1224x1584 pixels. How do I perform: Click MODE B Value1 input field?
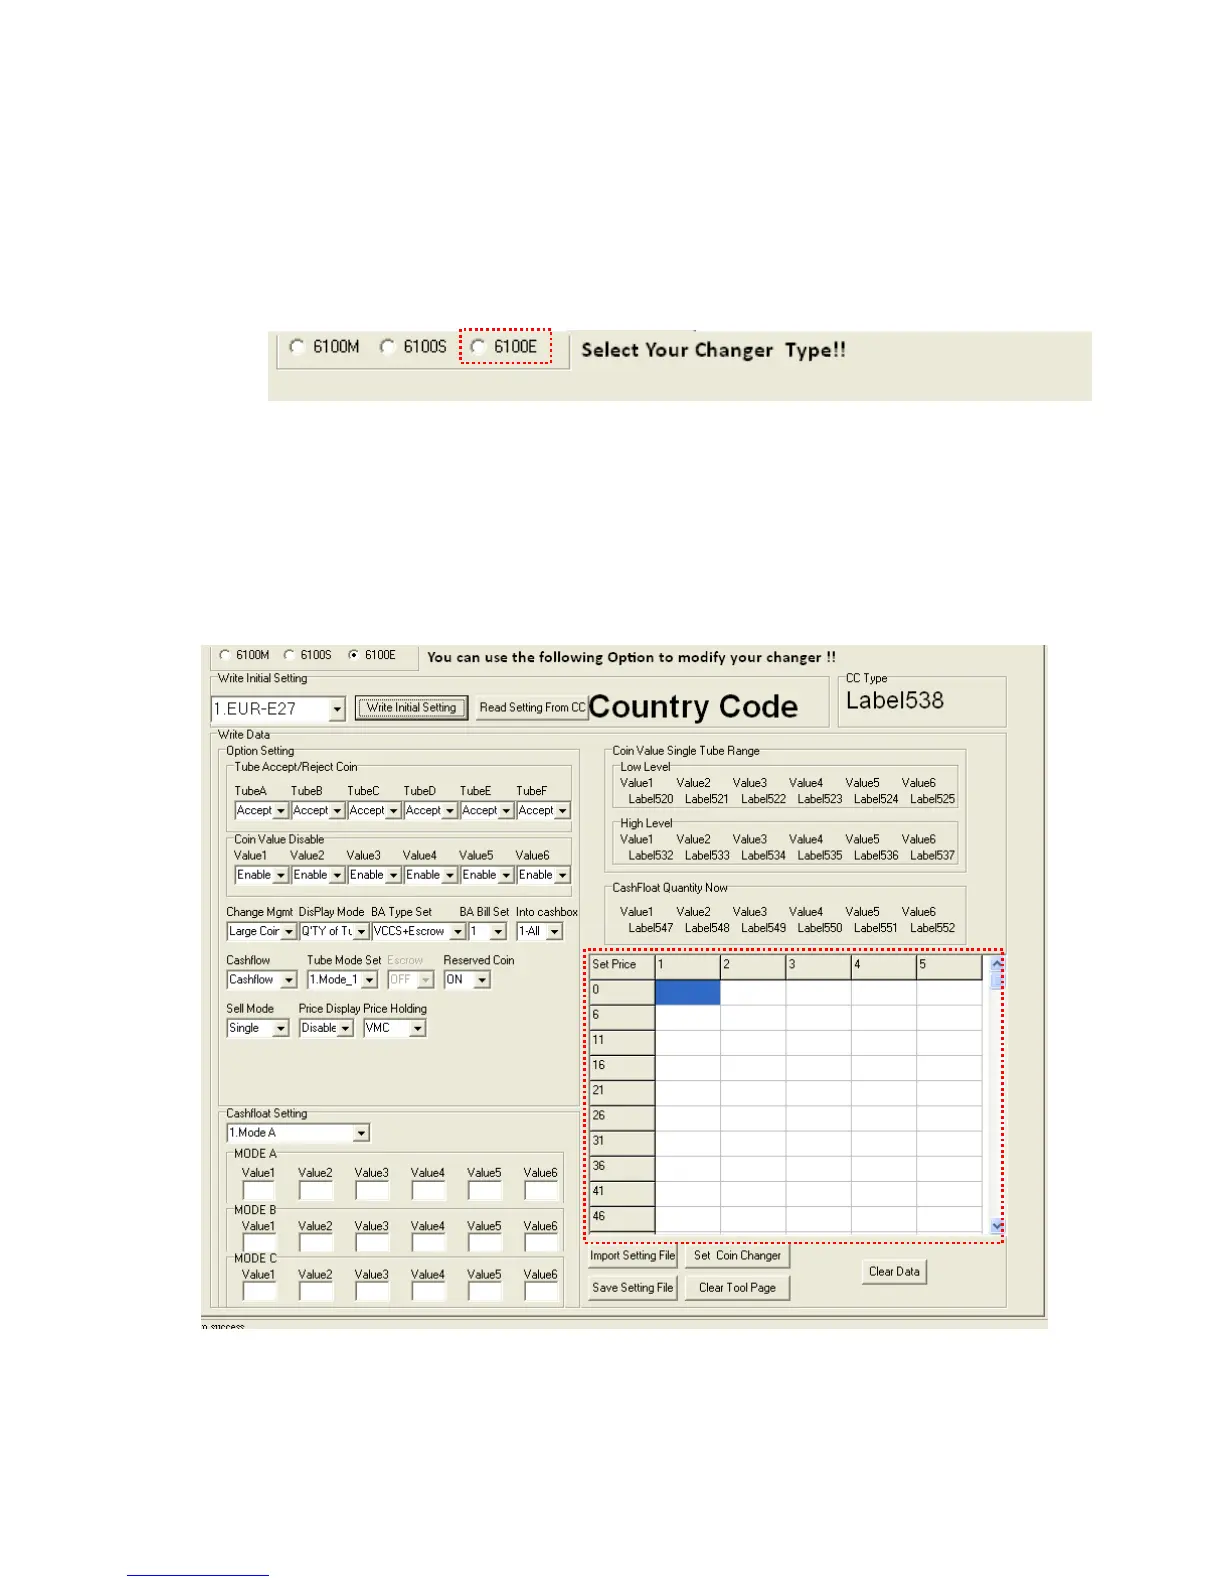[259, 1243]
